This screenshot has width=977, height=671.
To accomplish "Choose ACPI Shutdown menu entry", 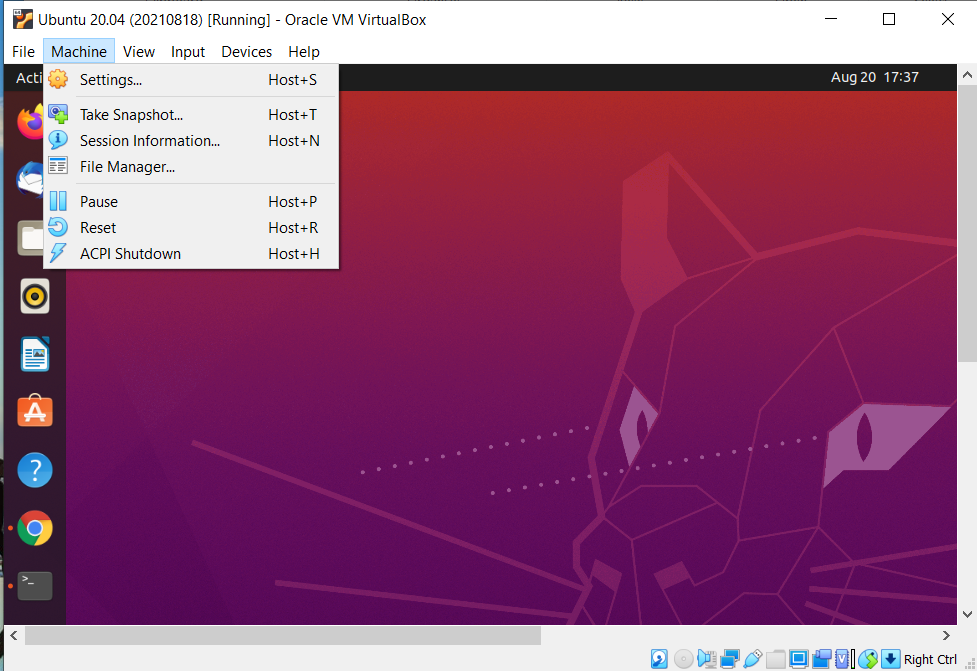I will click(191, 254).
